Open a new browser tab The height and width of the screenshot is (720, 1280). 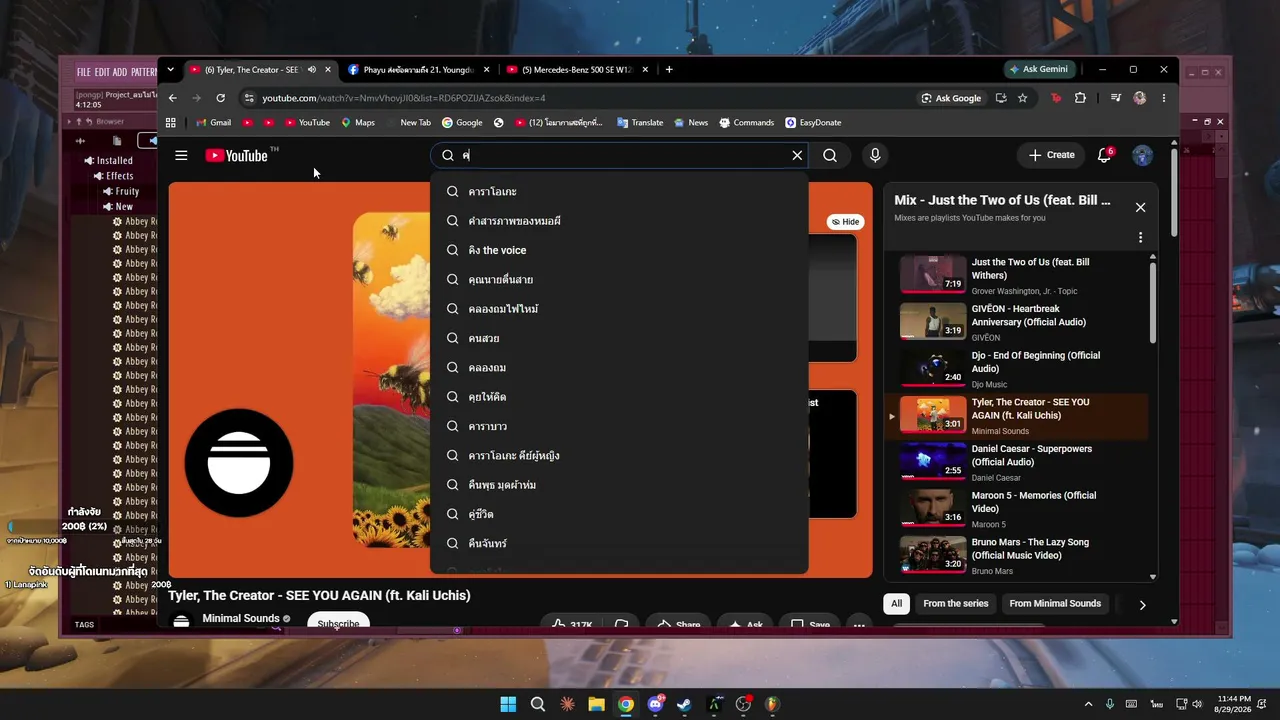(669, 70)
